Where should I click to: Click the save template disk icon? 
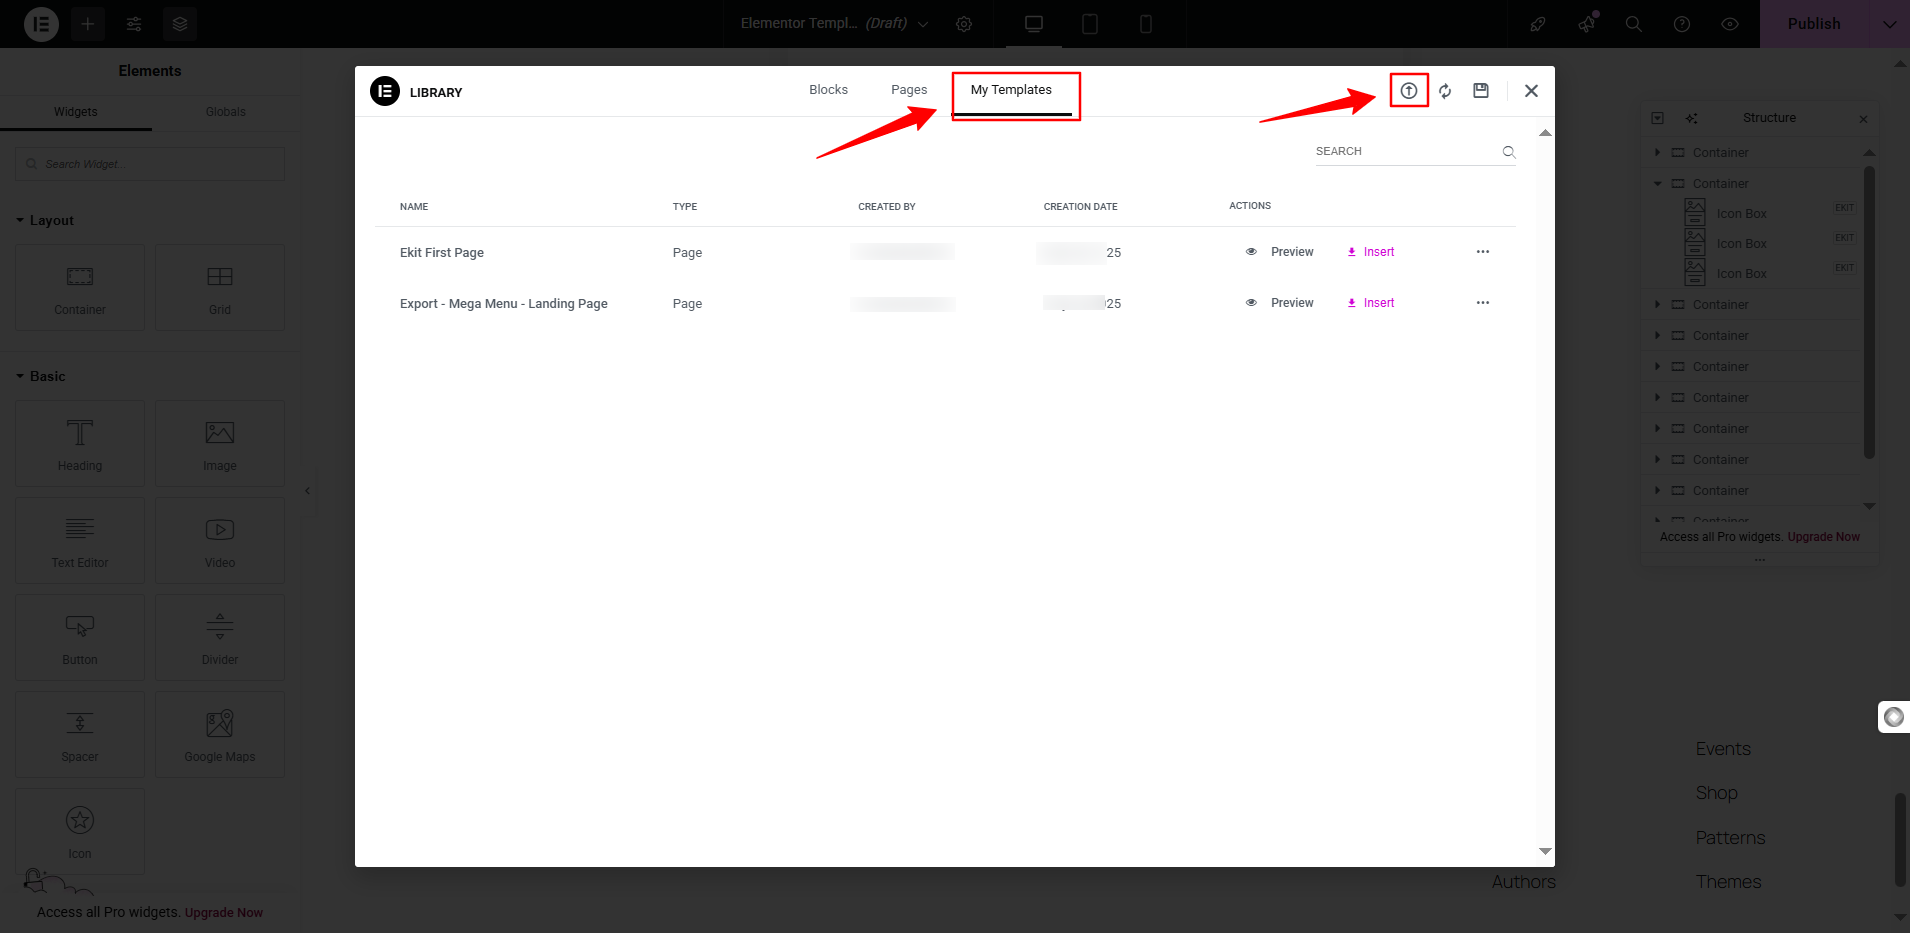pyautogui.click(x=1481, y=91)
